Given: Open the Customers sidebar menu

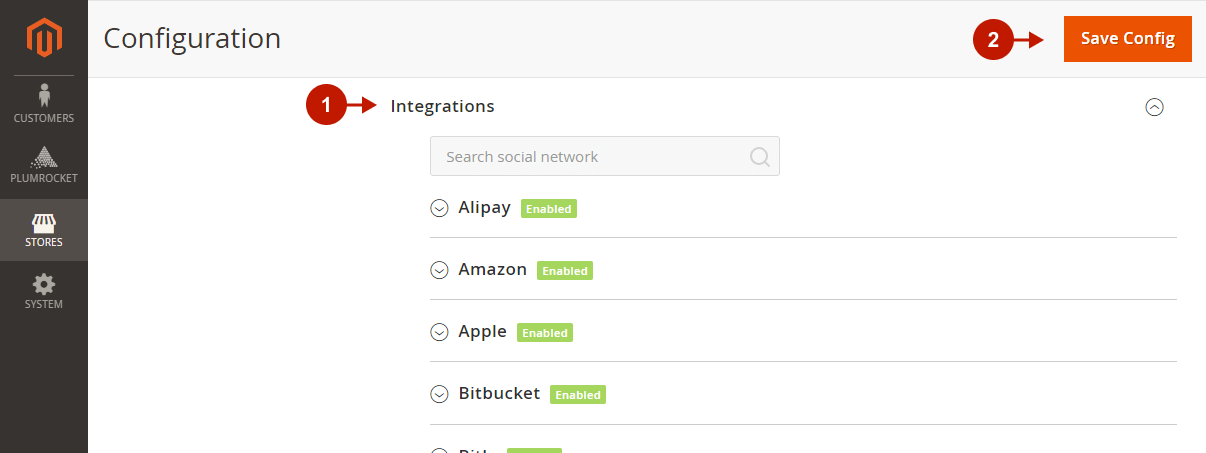Looking at the screenshot, I should coord(44,105).
